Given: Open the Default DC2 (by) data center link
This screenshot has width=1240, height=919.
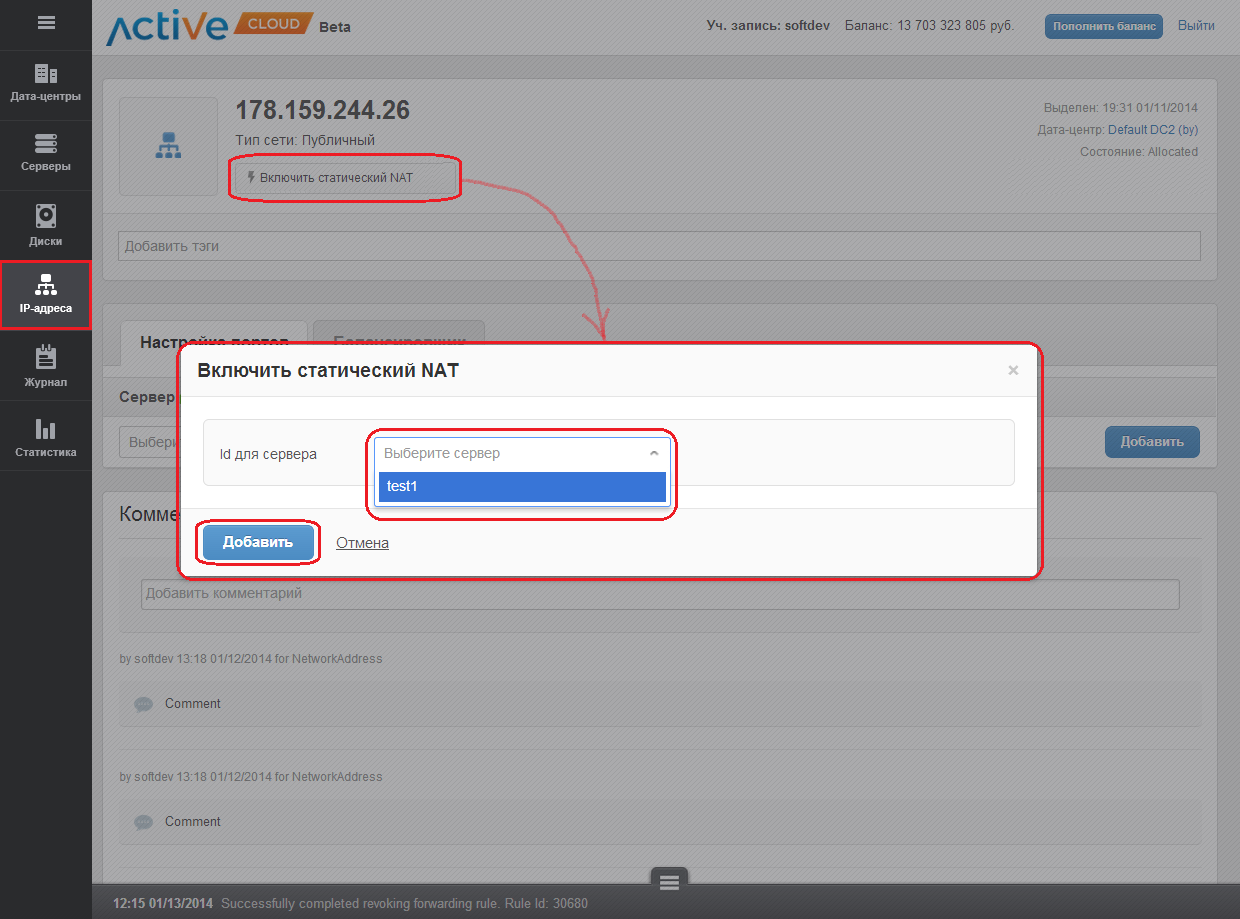Looking at the screenshot, I should [1152, 130].
